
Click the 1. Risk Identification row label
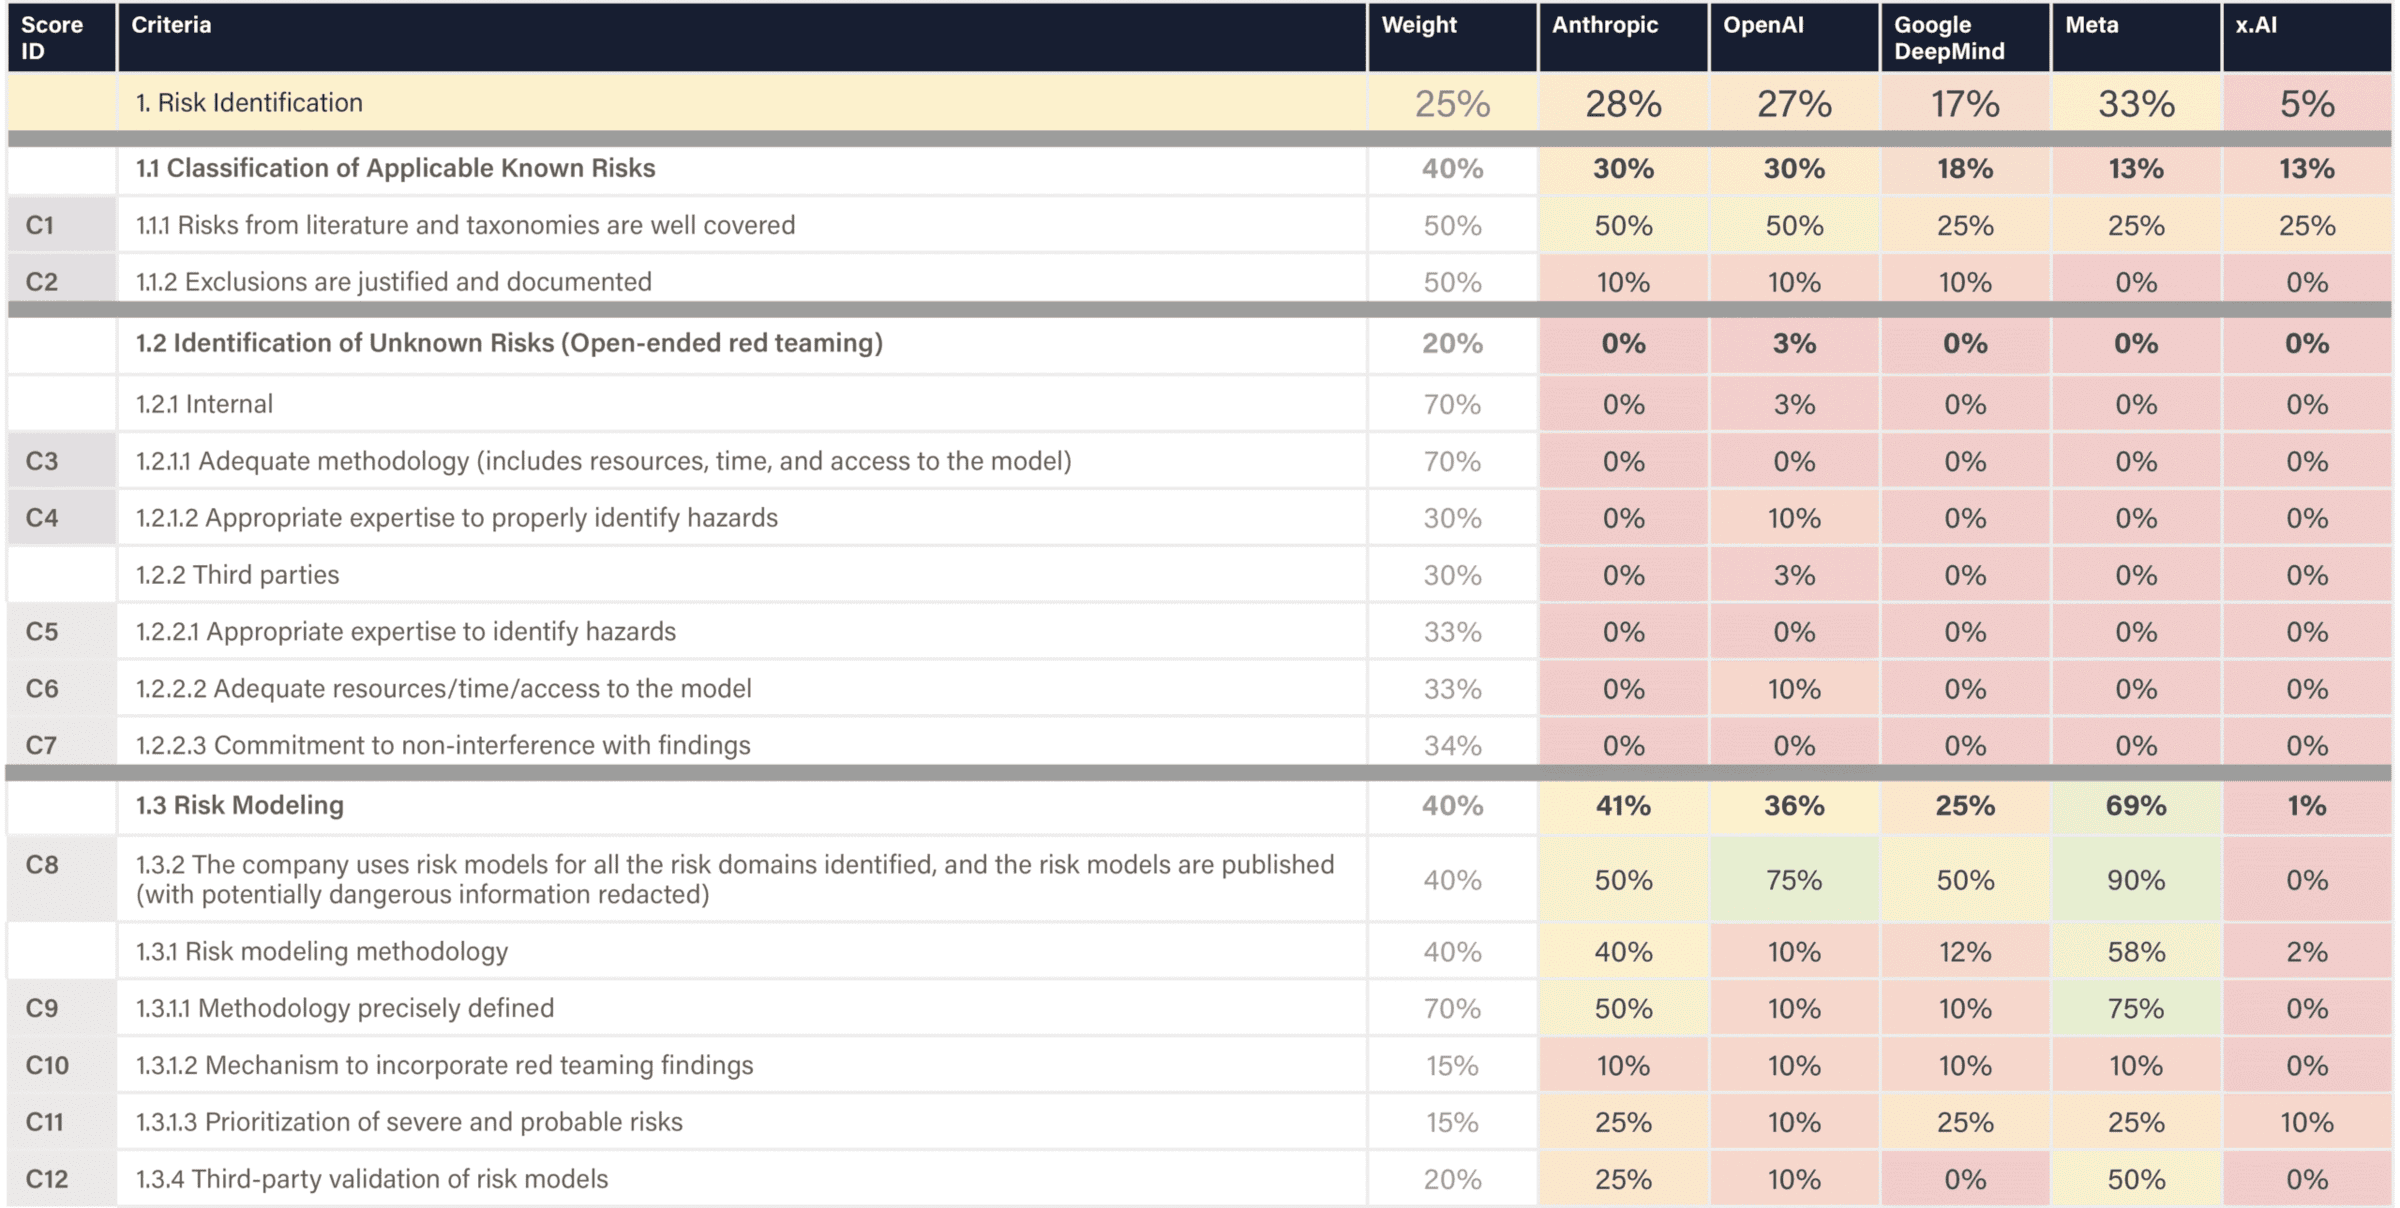click(x=249, y=103)
